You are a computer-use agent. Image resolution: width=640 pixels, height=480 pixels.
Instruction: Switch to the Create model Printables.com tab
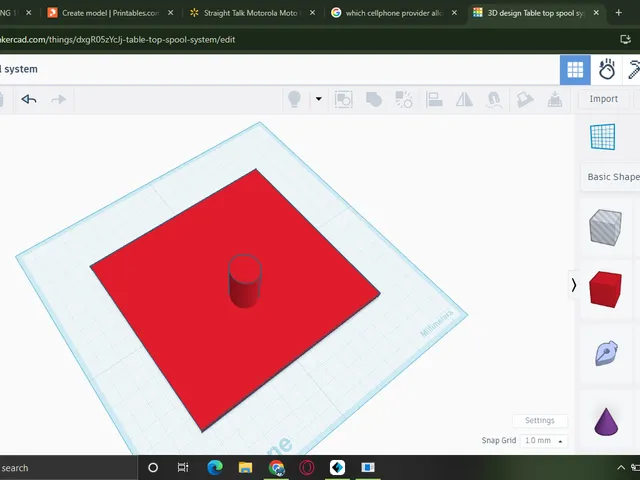[110, 13]
